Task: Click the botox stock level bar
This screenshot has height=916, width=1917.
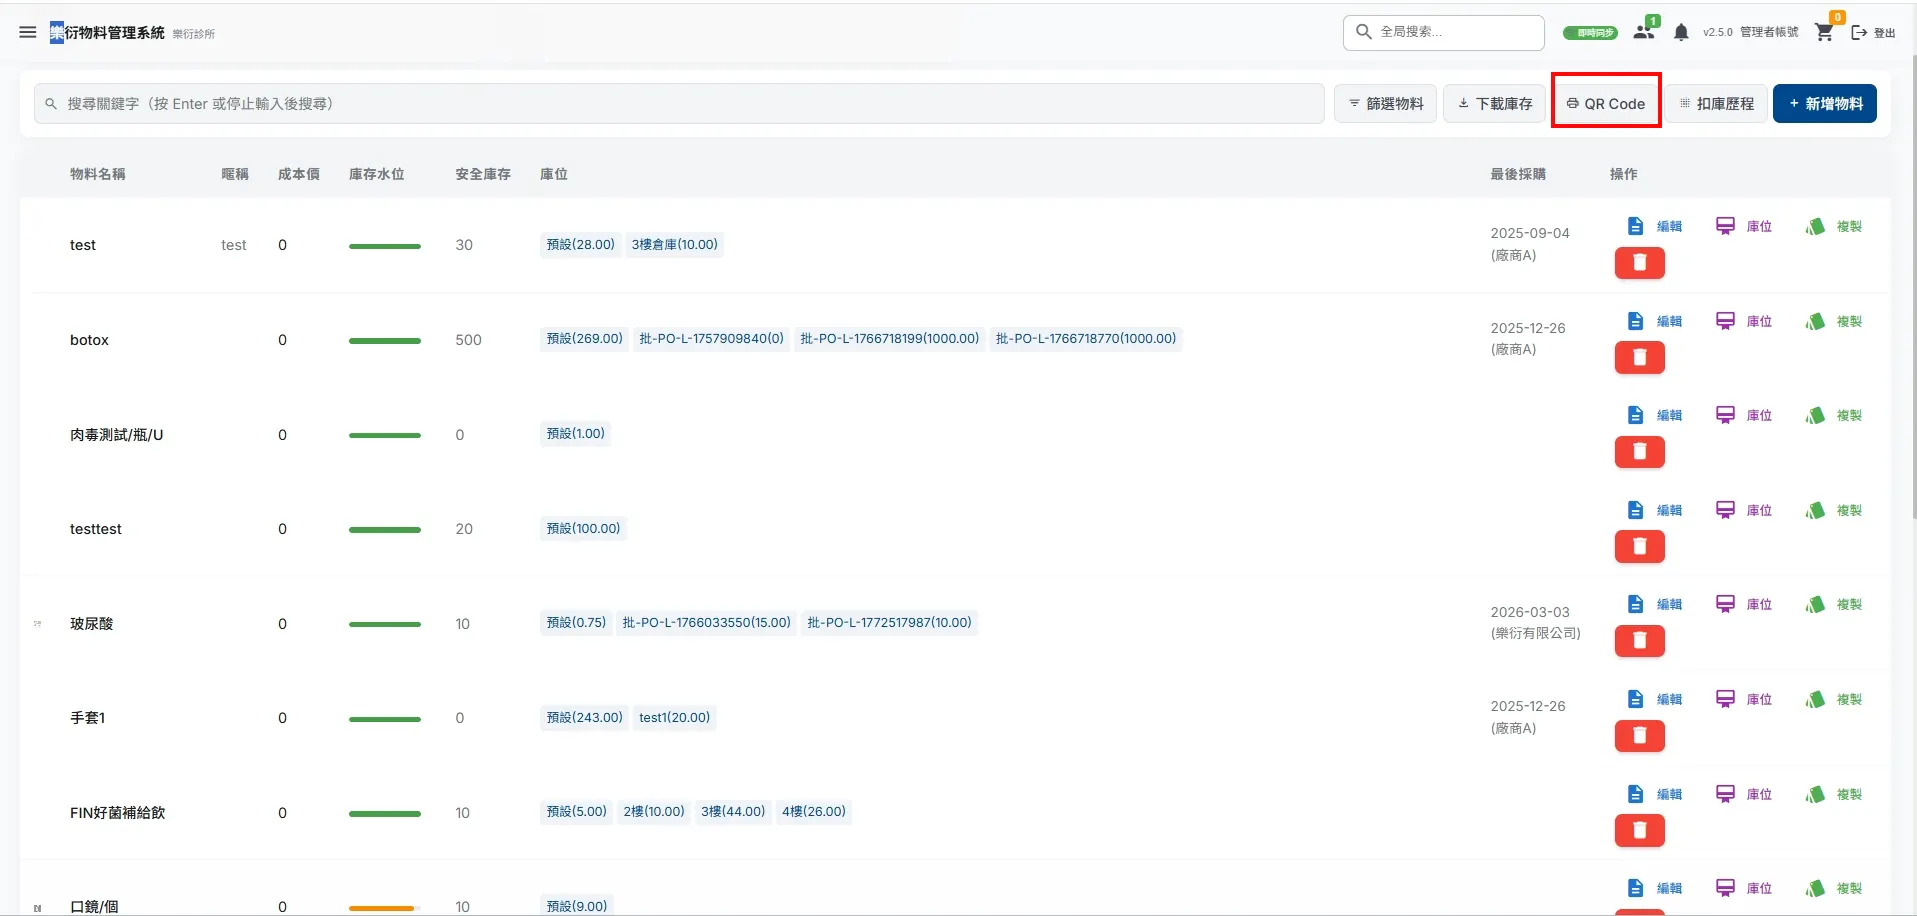Action: tap(385, 341)
